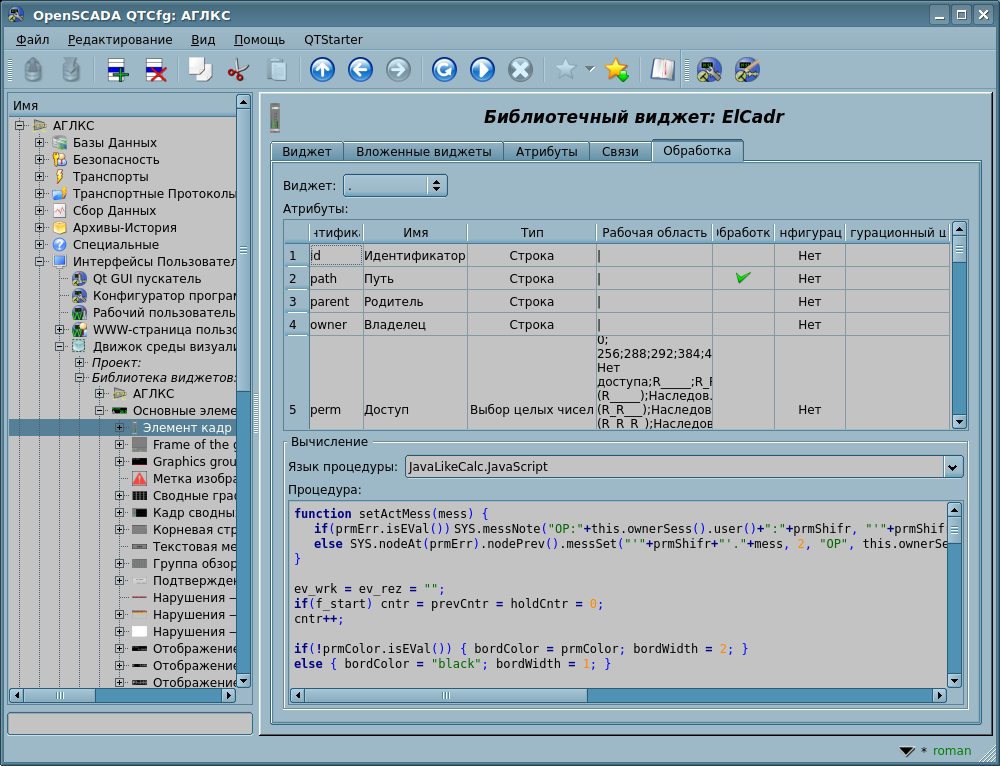Switch to the Атрибуты tab
1000x766 pixels.
[x=546, y=152]
